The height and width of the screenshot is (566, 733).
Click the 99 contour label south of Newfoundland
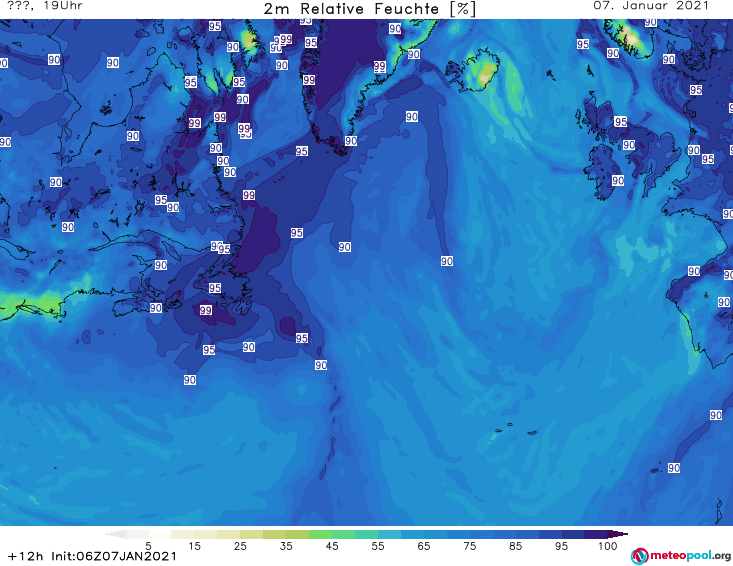(206, 310)
